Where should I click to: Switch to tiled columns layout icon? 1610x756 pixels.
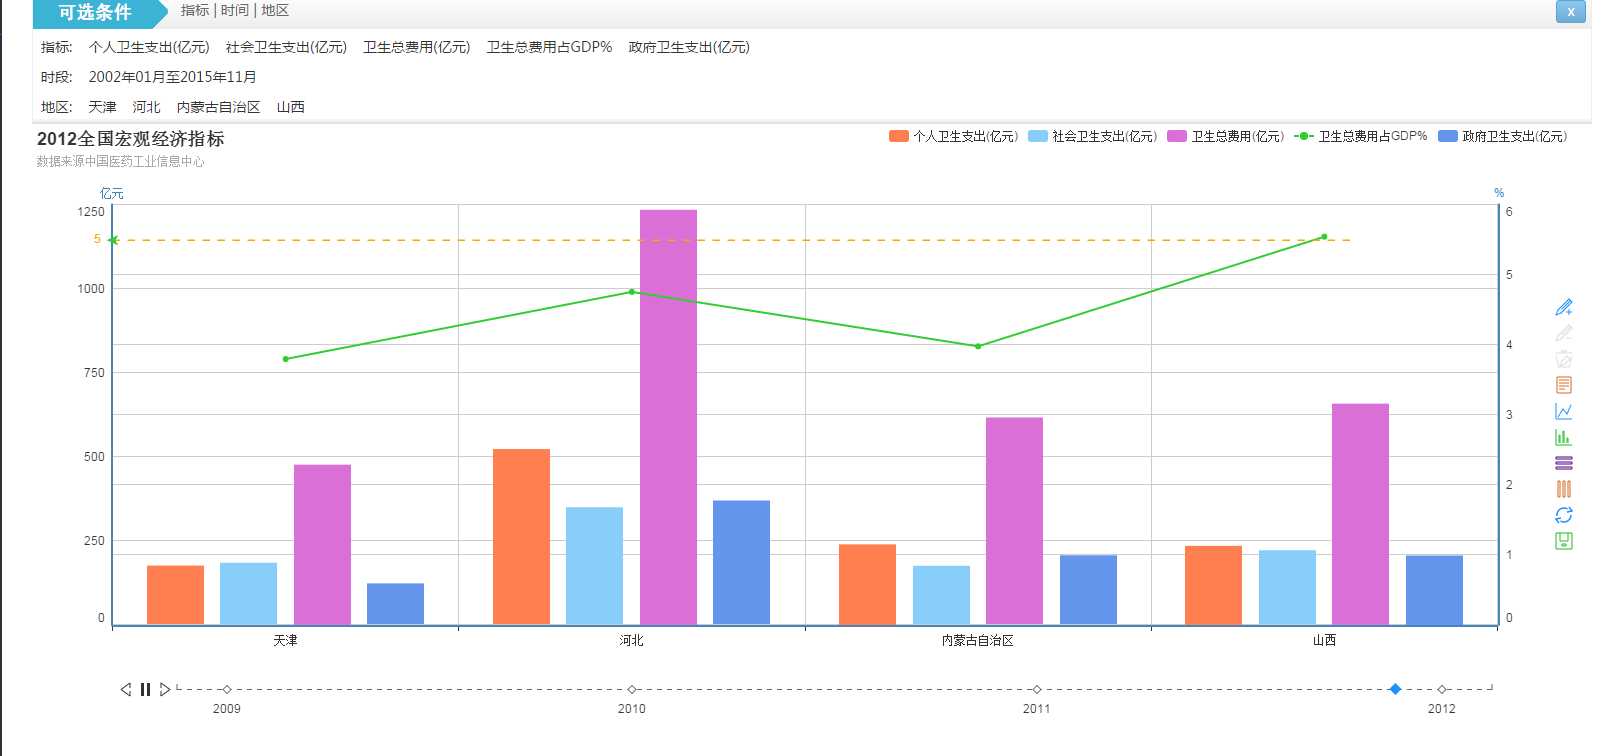1564,489
